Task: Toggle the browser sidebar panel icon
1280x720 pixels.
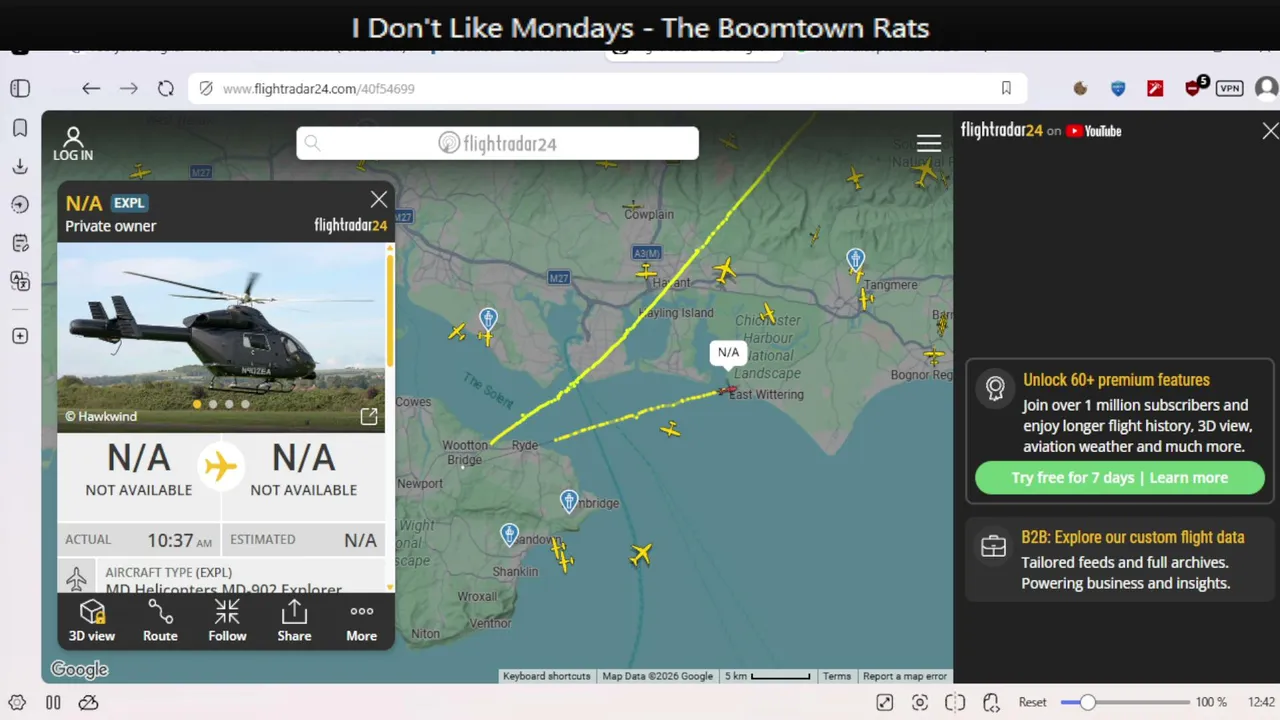Action: pyautogui.click(x=20, y=88)
